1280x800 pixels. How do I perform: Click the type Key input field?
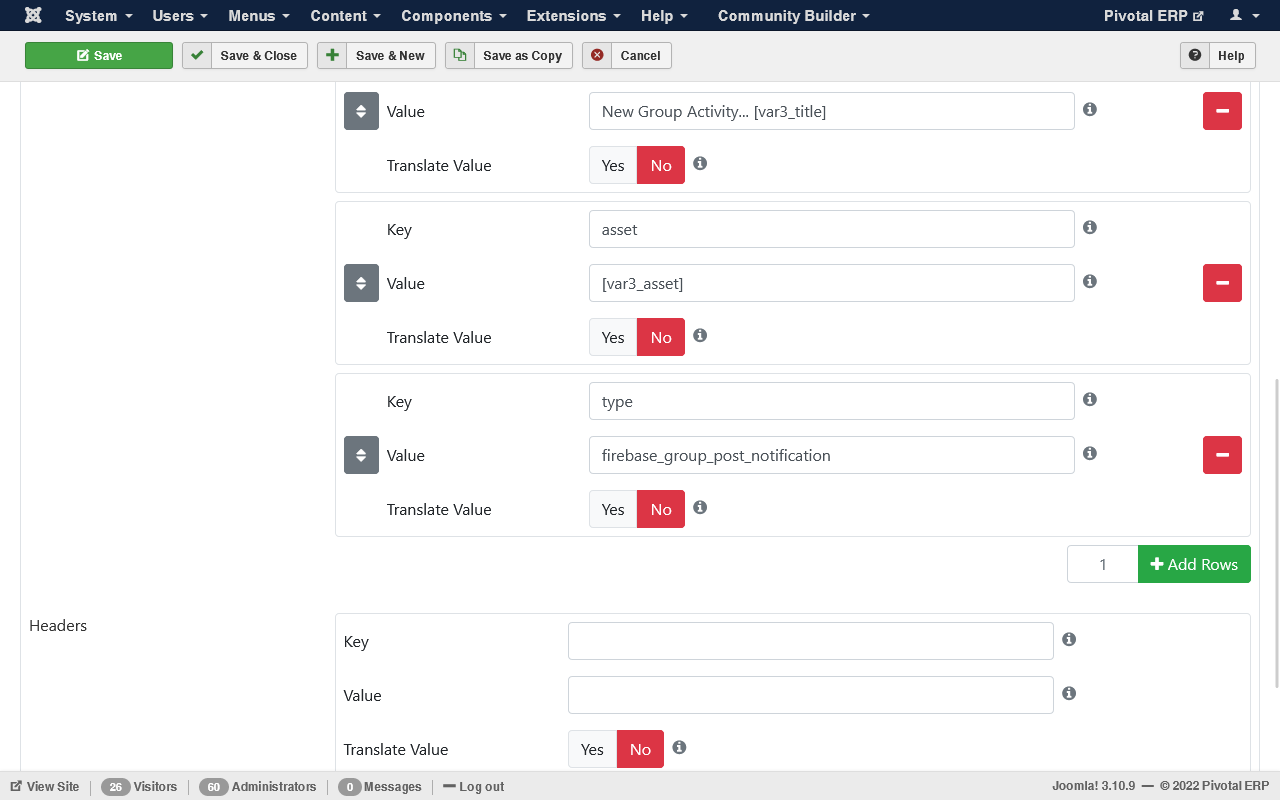click(832, 401)
